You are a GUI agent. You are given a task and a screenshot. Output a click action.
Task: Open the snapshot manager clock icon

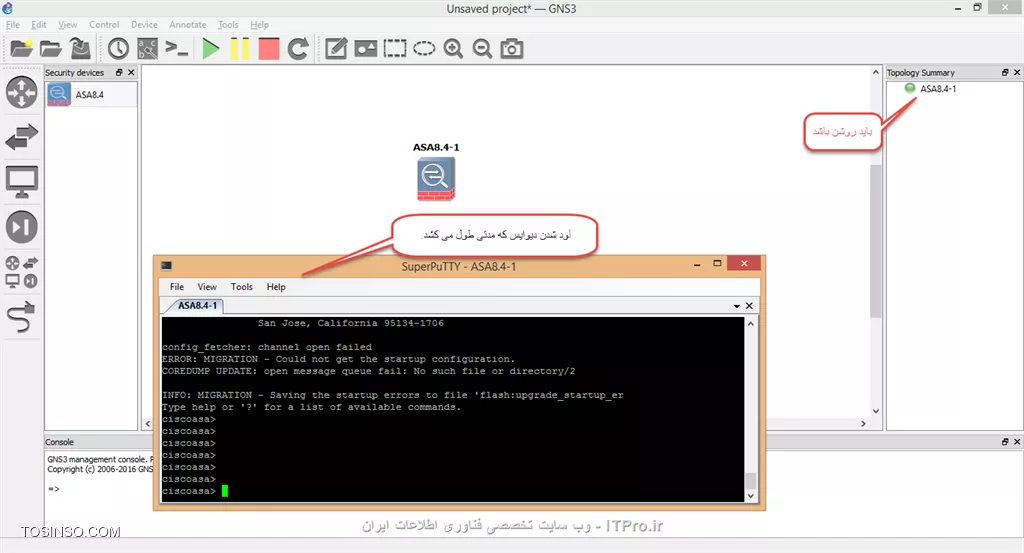pyautogui.click(x=118, y=48)
